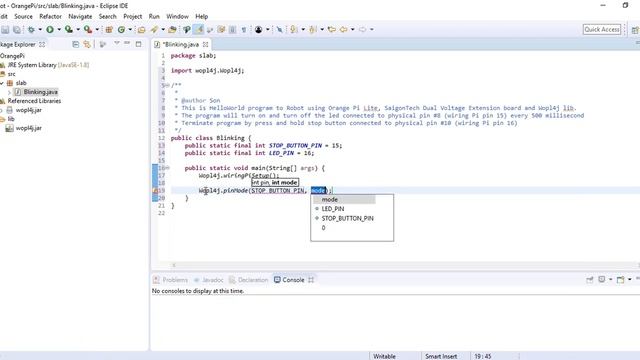This screenshot has width=640, height=360.
Task: Click the Quick Access search field
Action: pos(602,29)
